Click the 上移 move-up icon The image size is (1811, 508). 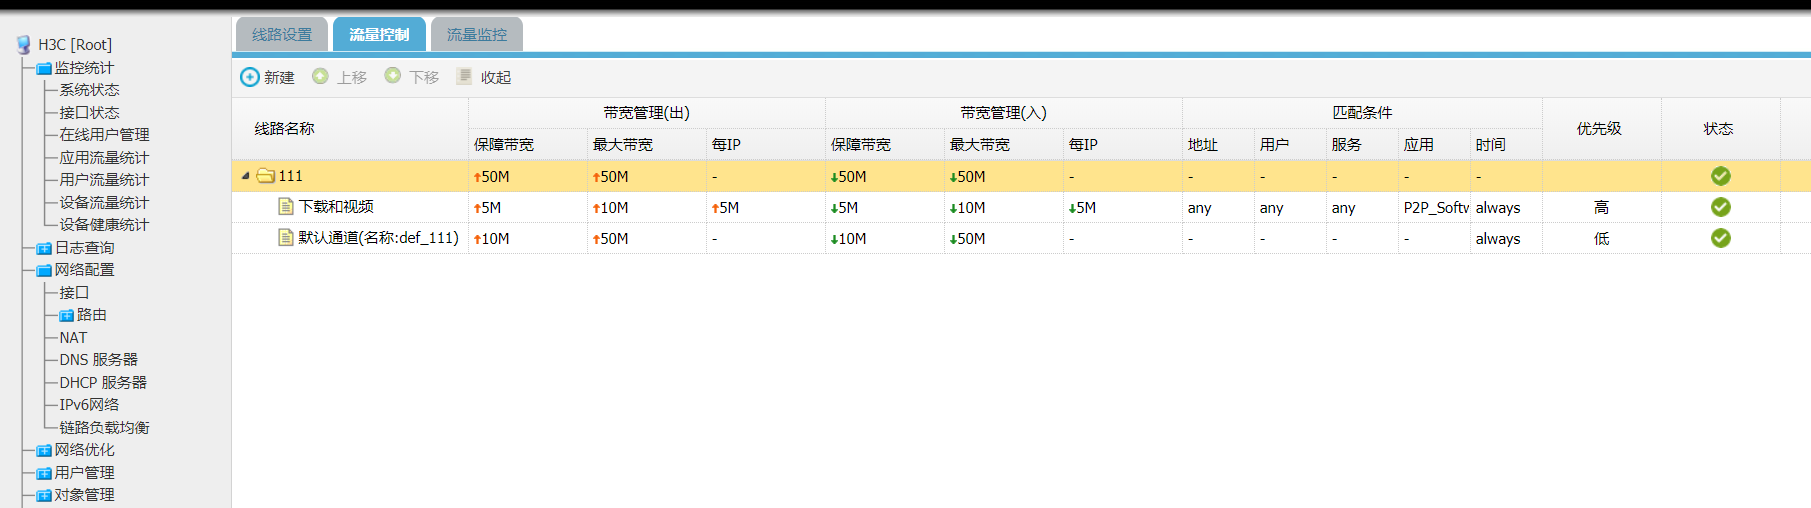tap(320, 76)
